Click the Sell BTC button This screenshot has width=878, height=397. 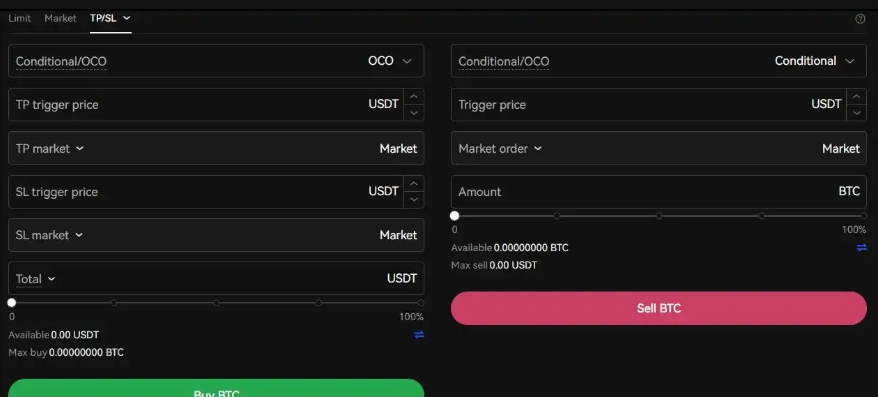pyautogui.click(x=658, y=308)
